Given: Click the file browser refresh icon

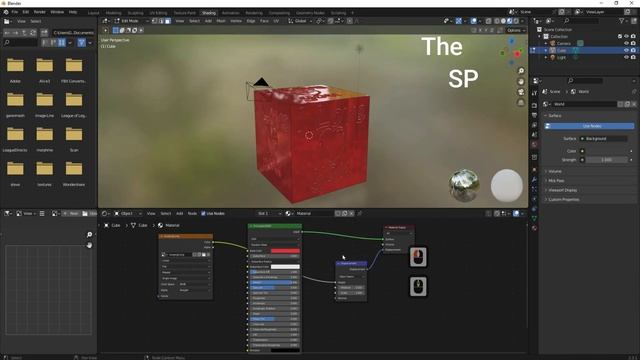Looking at the screenshot, I should click(x=33, y=33).
